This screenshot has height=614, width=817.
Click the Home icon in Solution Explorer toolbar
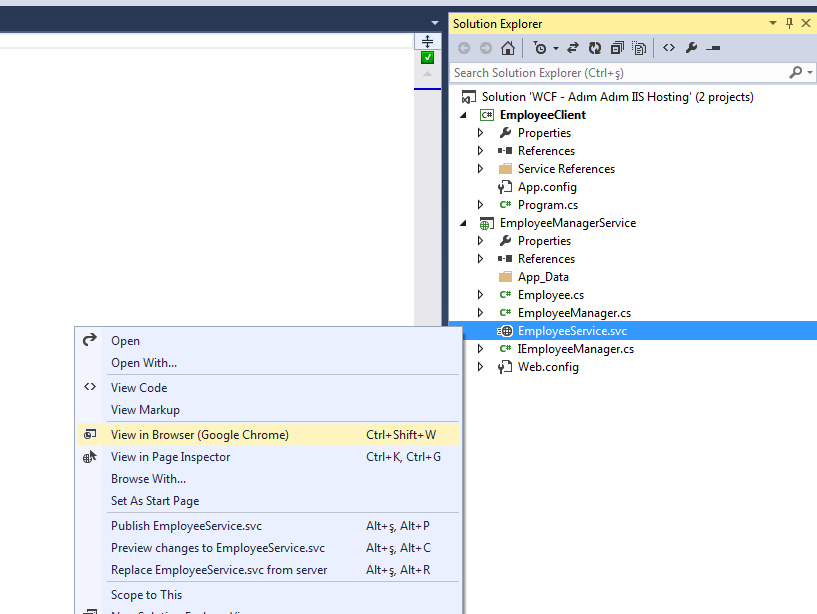(507, 48)
